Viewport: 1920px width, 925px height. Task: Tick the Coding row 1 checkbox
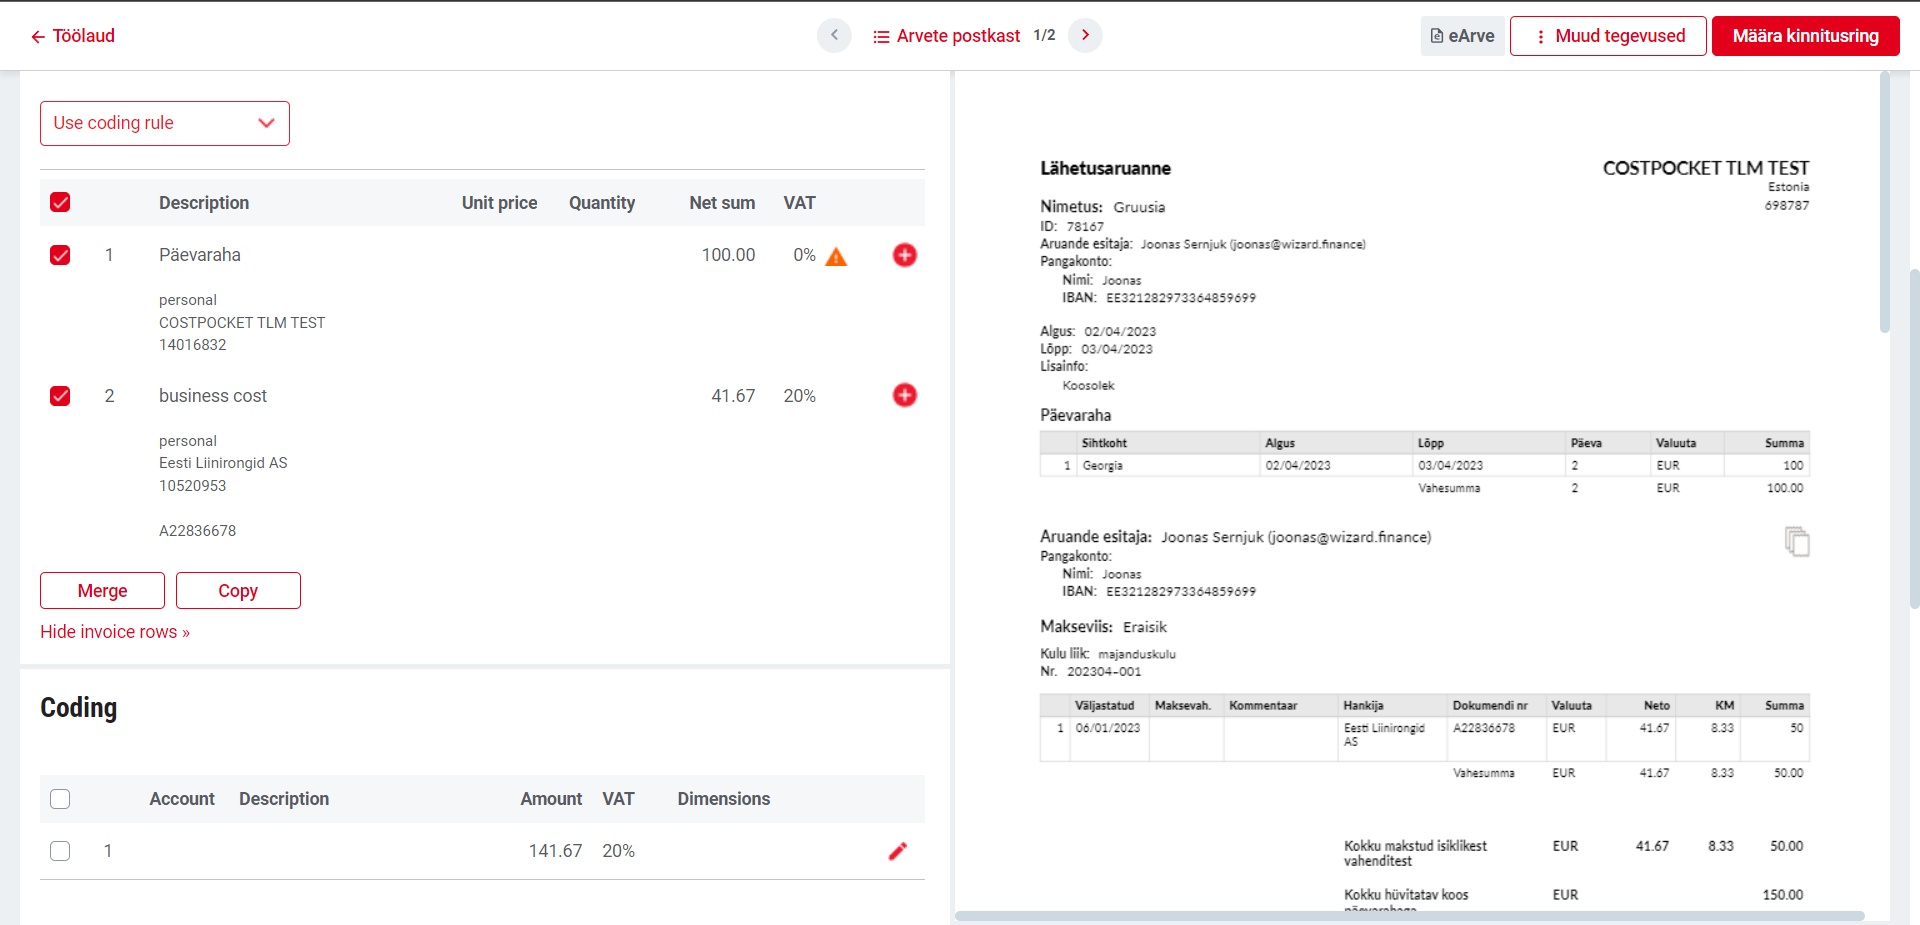tap(60, 851)
